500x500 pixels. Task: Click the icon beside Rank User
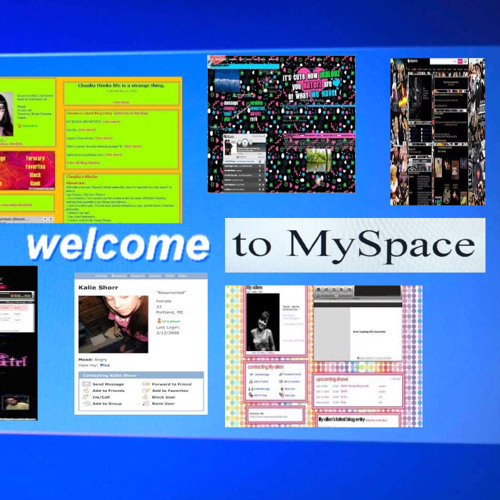tap(146, 404)
